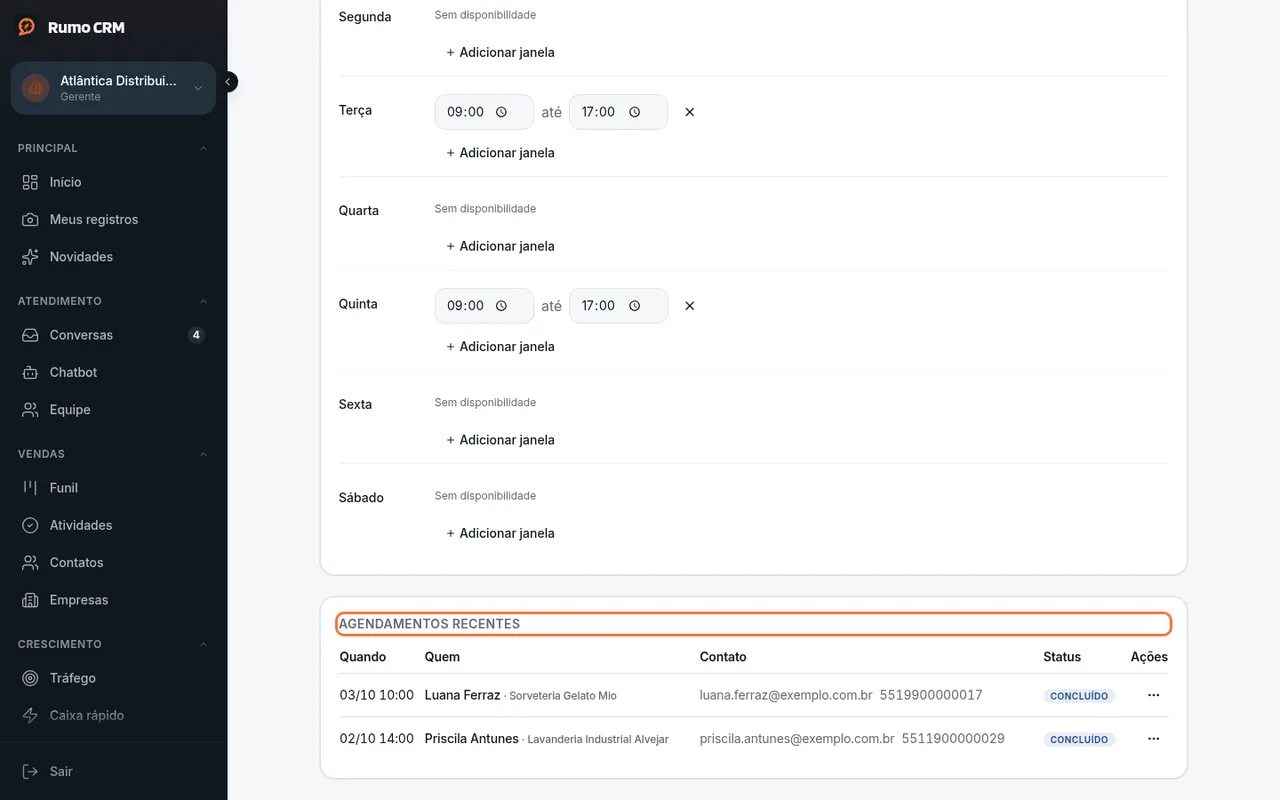Collapse the VENDAS section
Viewport: 1280px width, 800px height.
click(203, 454)
